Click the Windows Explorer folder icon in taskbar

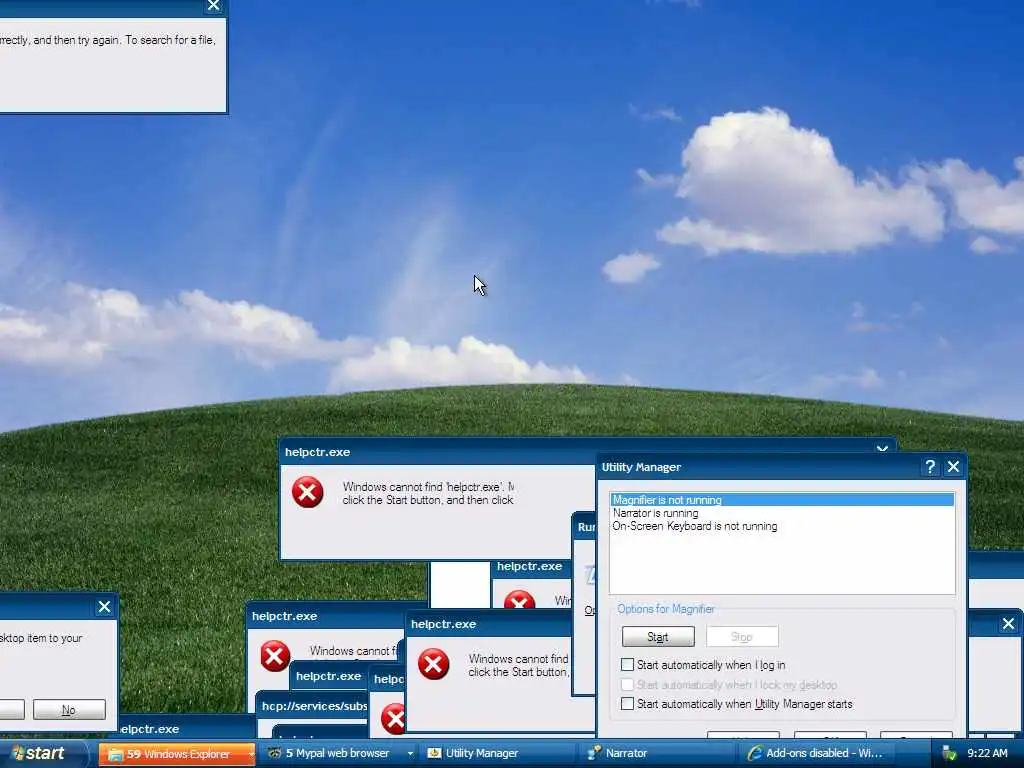pyautogui.click(x=115, y=754)
